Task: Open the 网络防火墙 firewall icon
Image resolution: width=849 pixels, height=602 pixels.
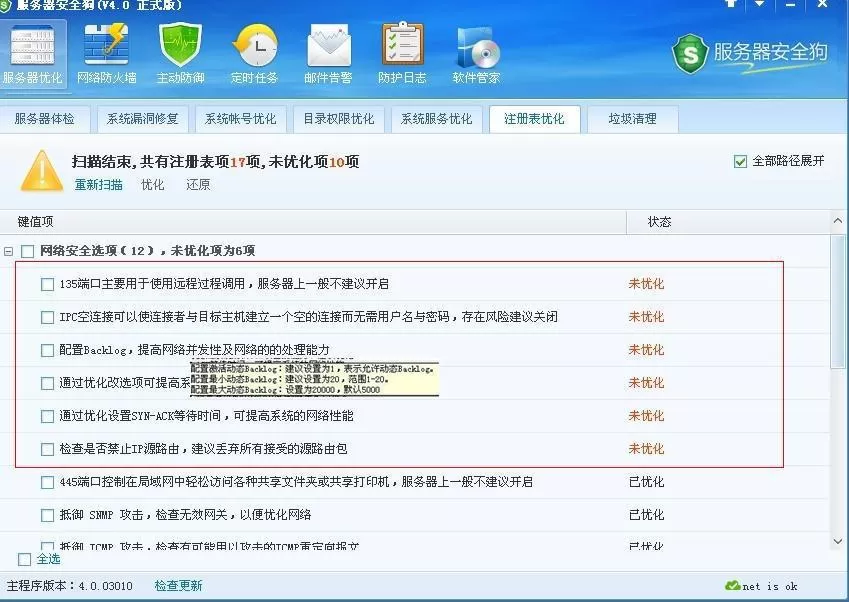Action: [x=107, y=54]
